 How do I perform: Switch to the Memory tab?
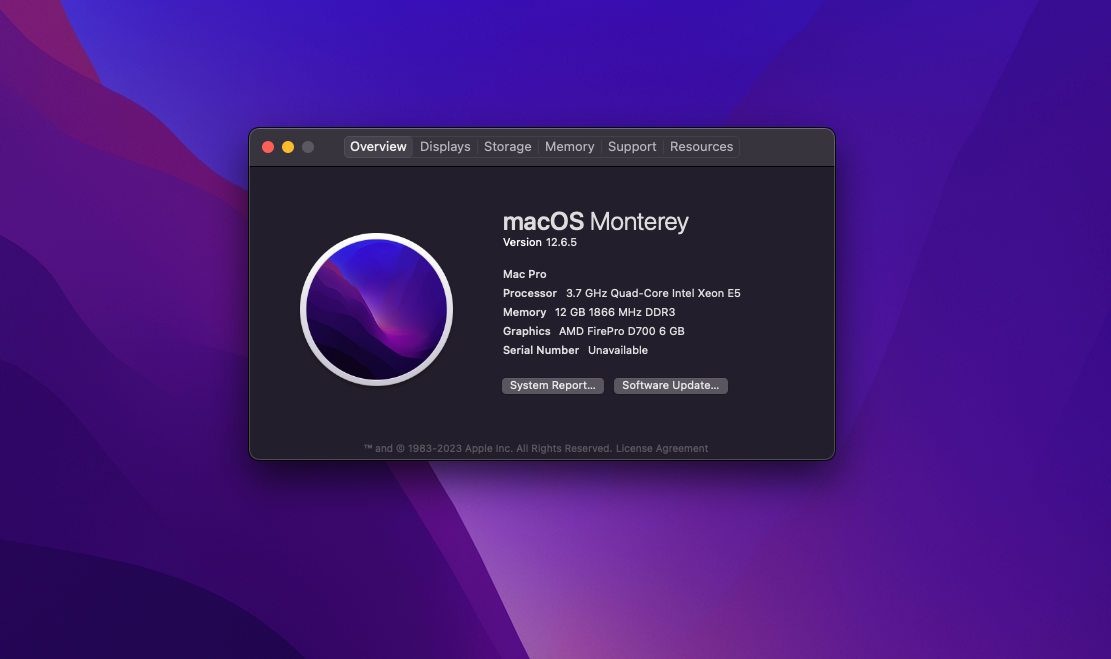(x=569, y=147)
